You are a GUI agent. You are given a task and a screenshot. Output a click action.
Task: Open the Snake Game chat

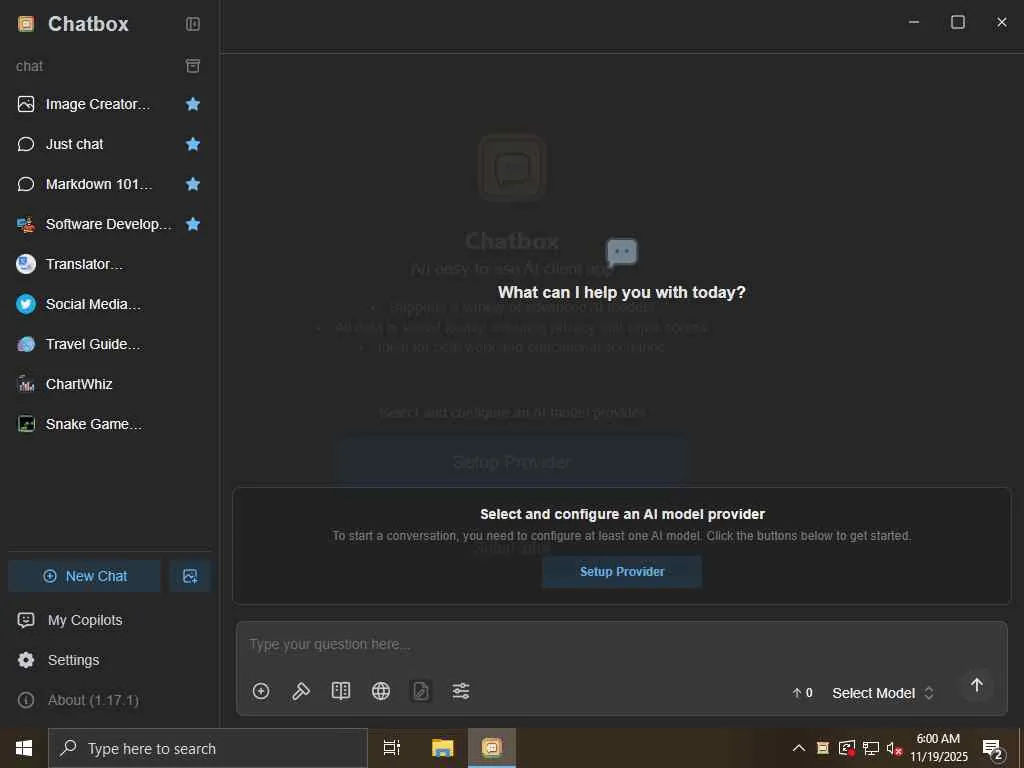point(108,424)
